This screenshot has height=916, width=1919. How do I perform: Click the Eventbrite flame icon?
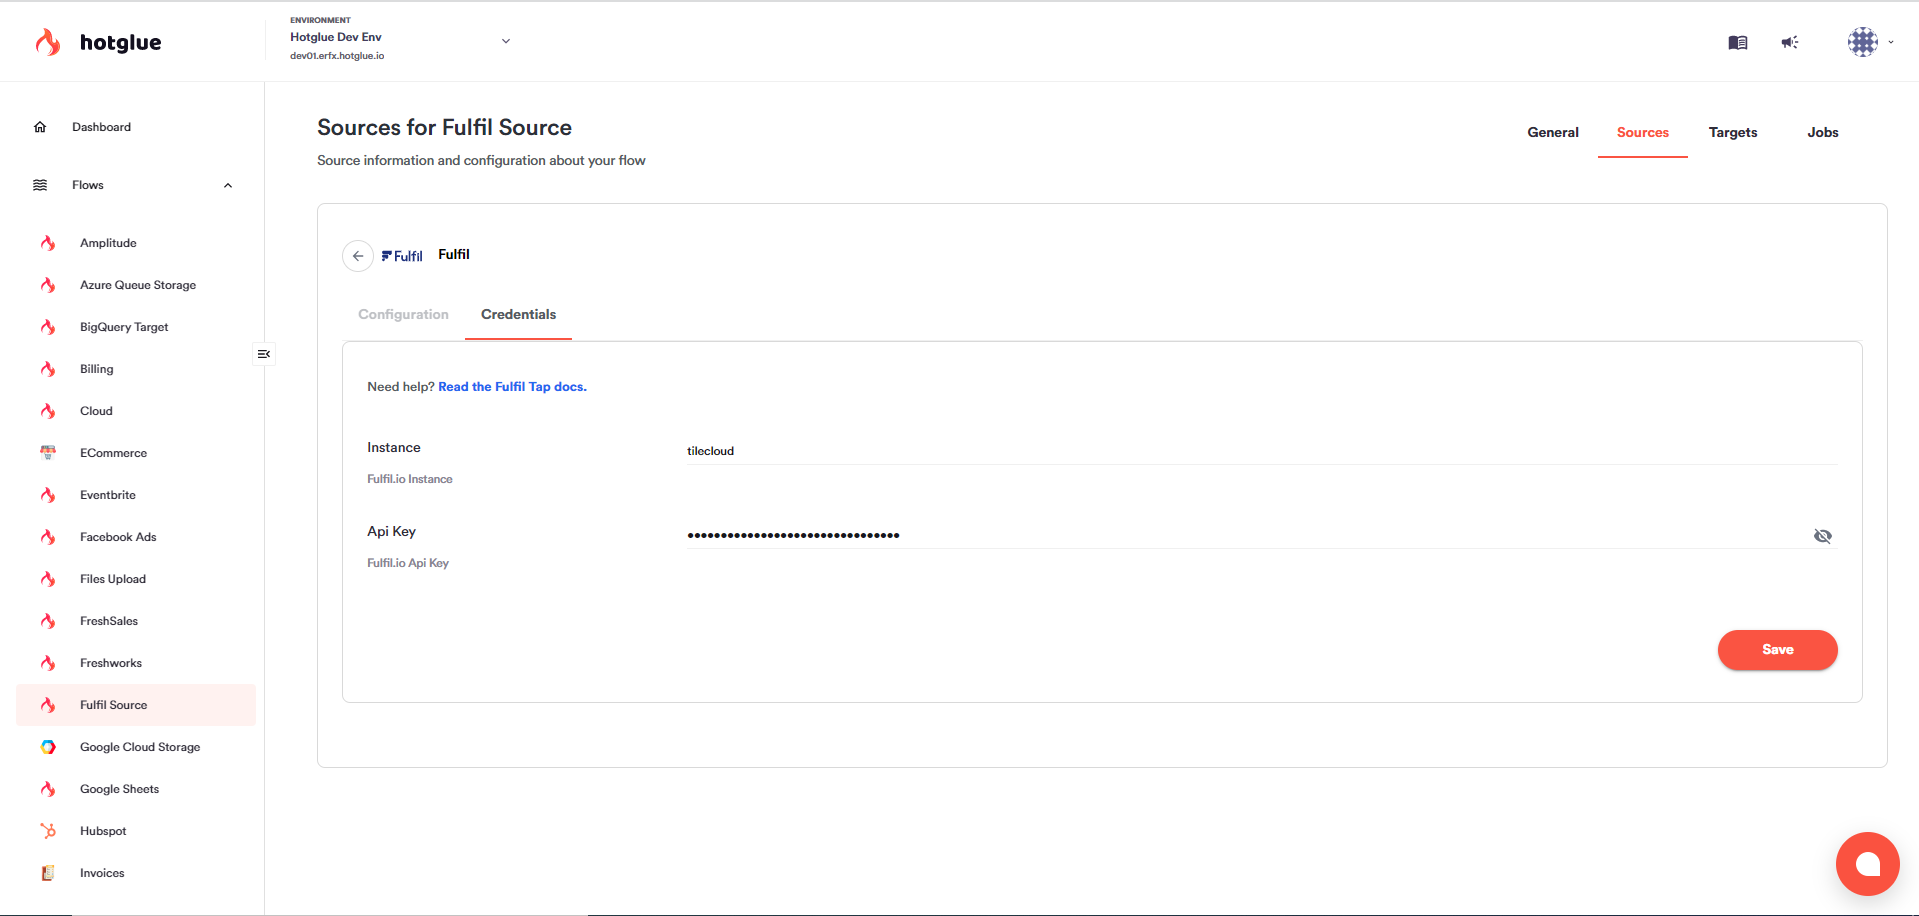(48, 495)
